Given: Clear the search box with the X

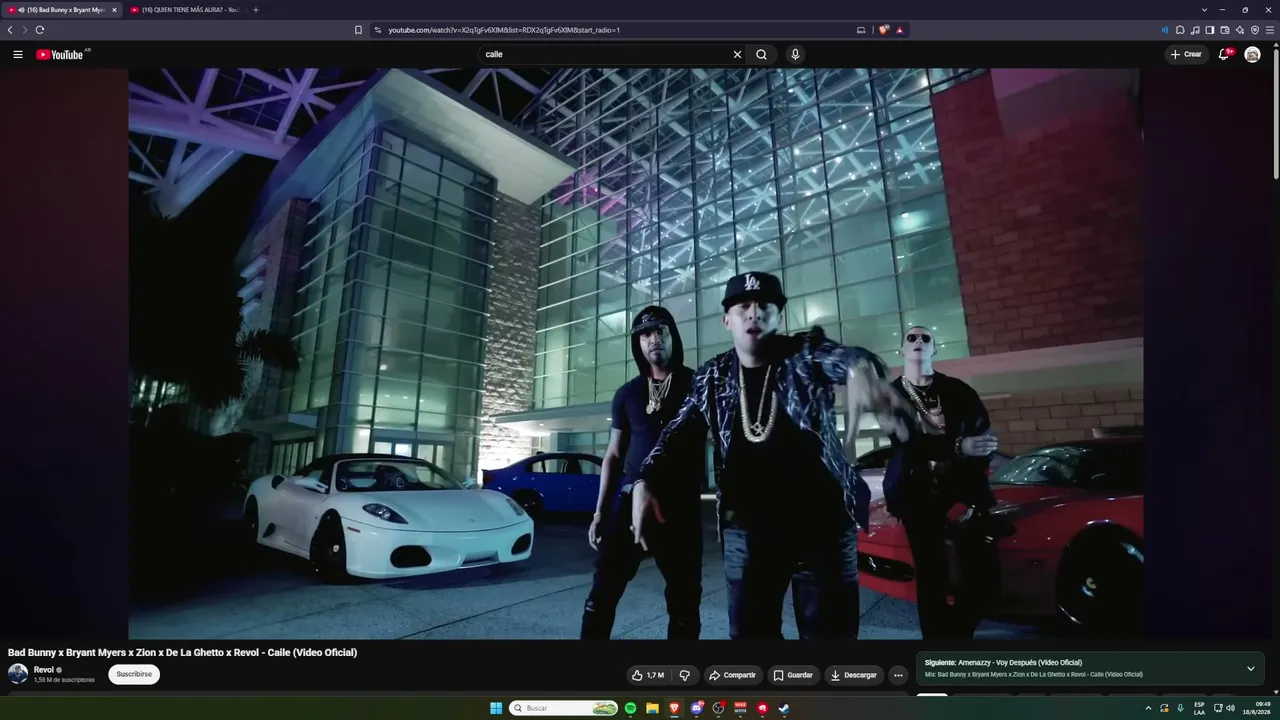Looking at the screenshot, I should (x=738, y=54).
